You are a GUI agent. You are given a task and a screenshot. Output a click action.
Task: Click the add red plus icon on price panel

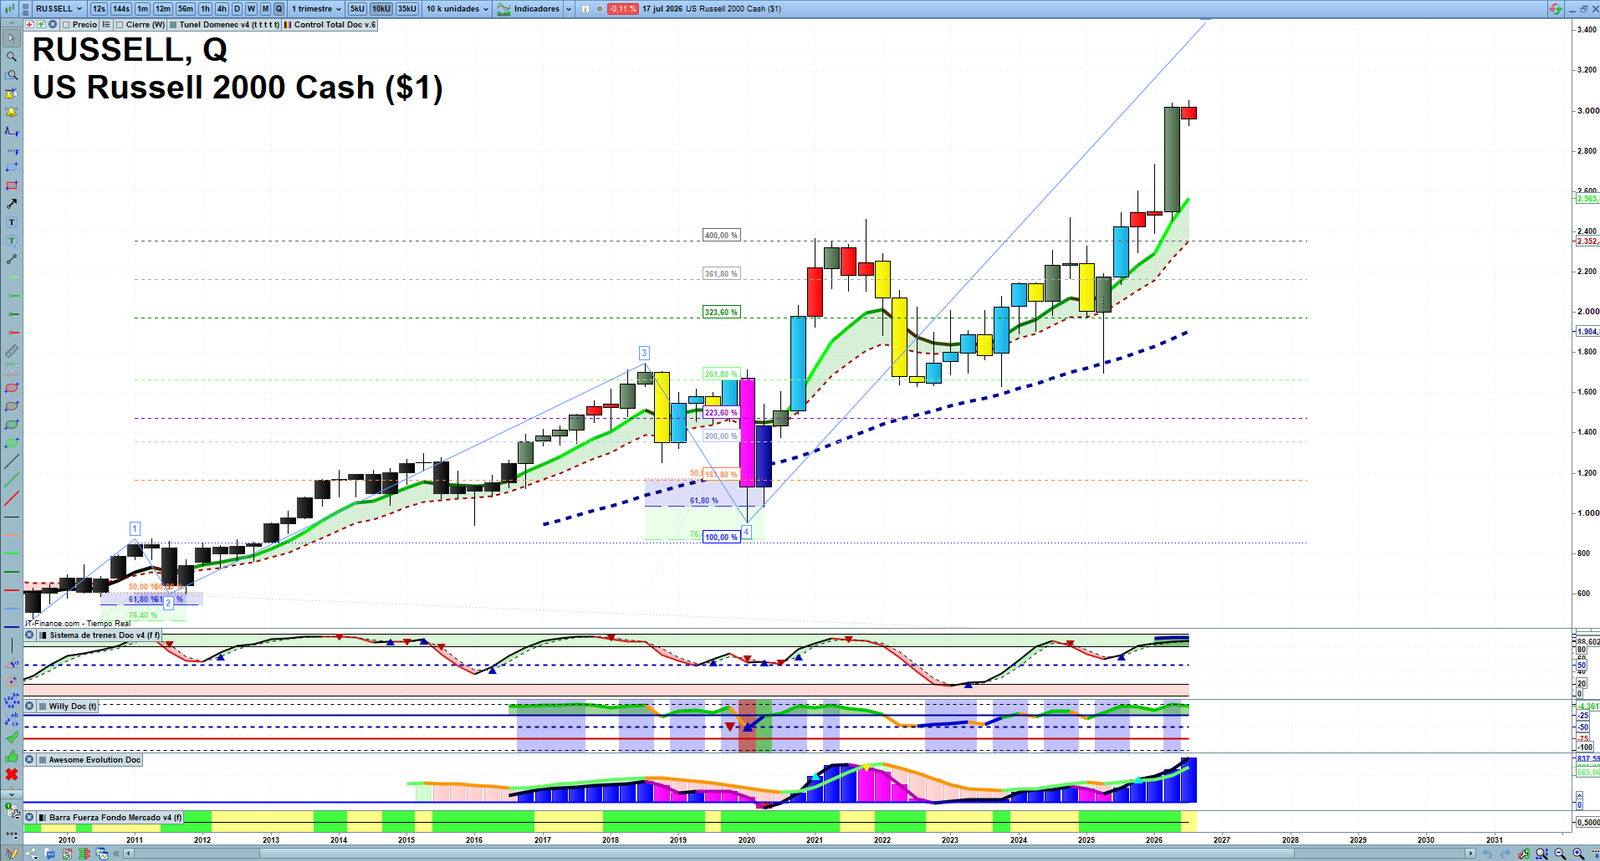pyautogui.click(x=30, y=24)
